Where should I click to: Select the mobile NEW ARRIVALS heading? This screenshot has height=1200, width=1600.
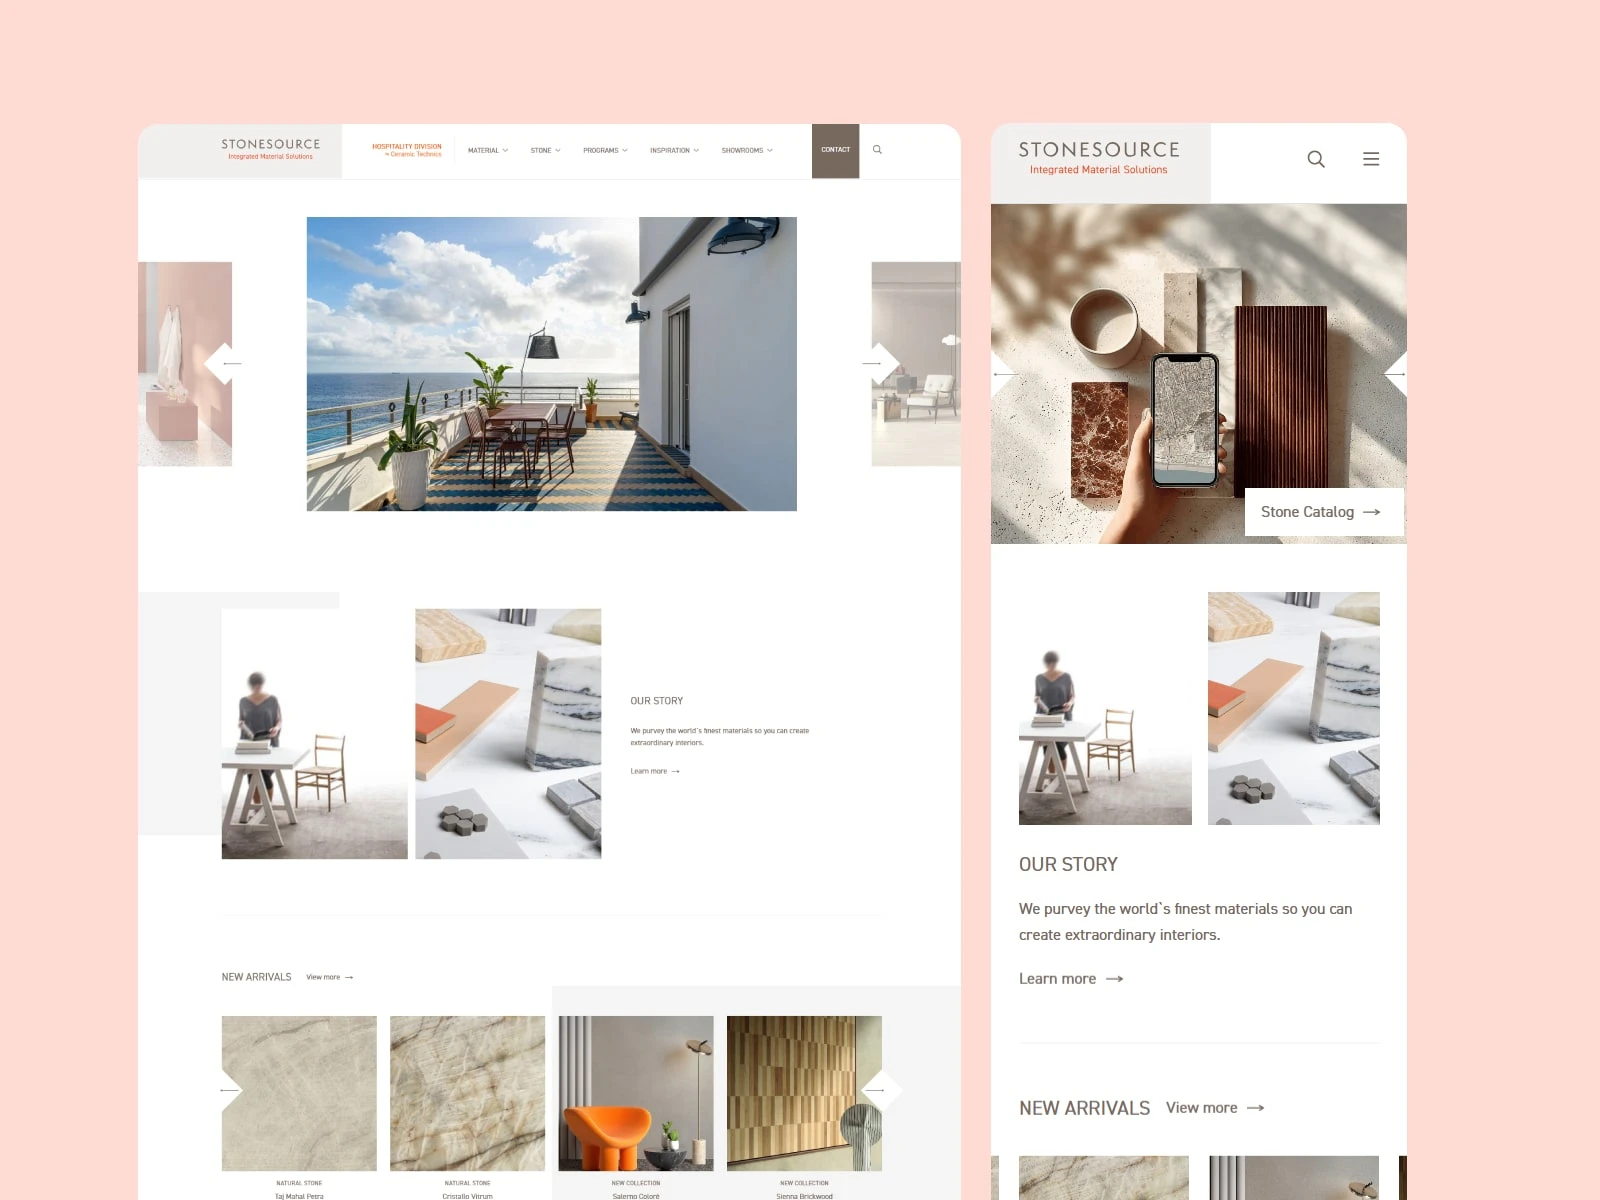1084,1108
